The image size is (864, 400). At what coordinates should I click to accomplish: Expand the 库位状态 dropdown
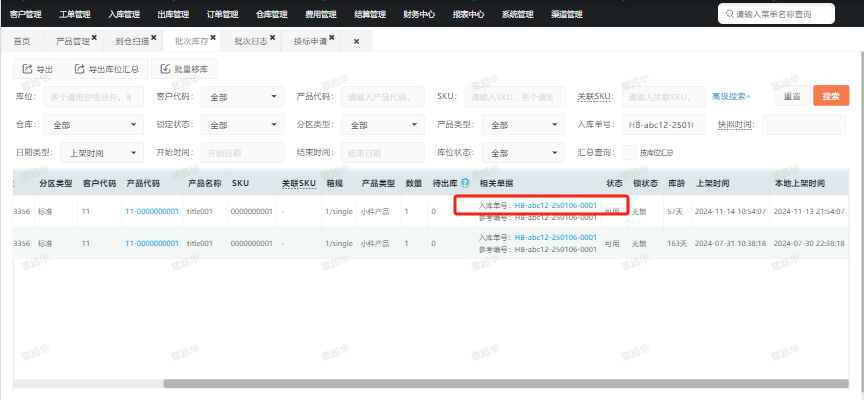pyautogui.click(x=523, y=153)
